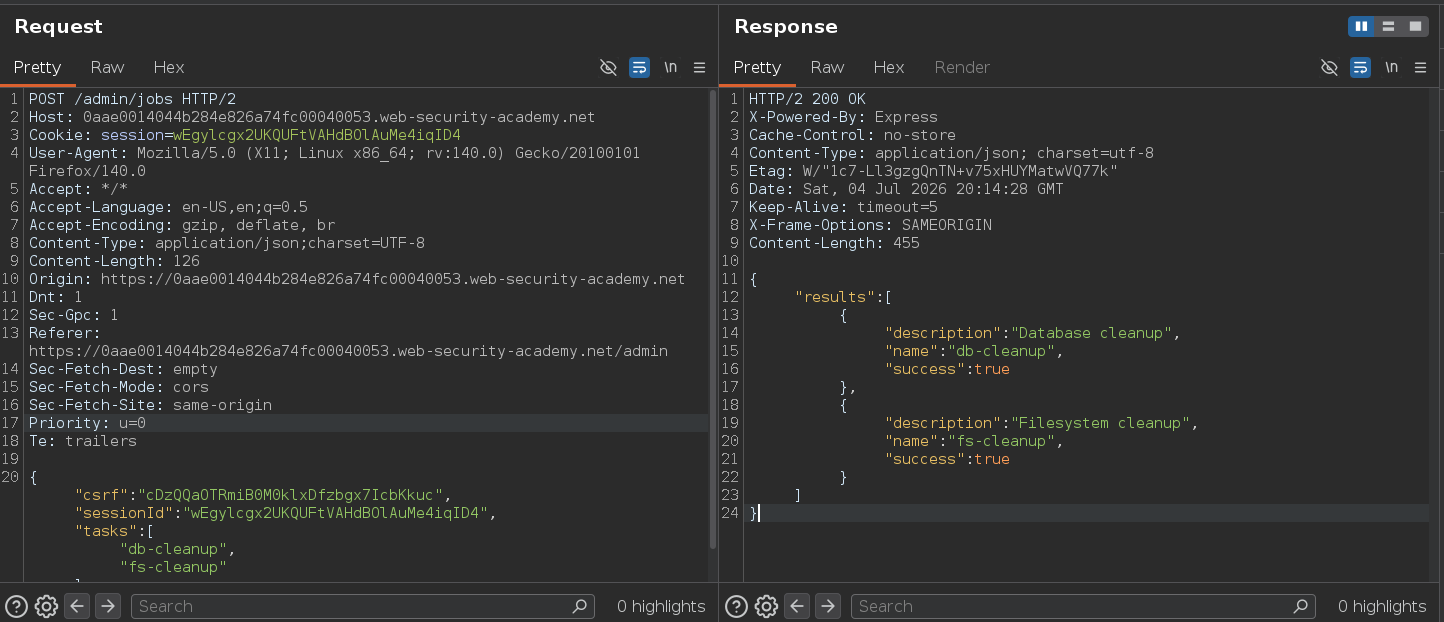Toggle \n newline display in Request panel
Viewport: 1444px width, 622px height.
point(670,67)
